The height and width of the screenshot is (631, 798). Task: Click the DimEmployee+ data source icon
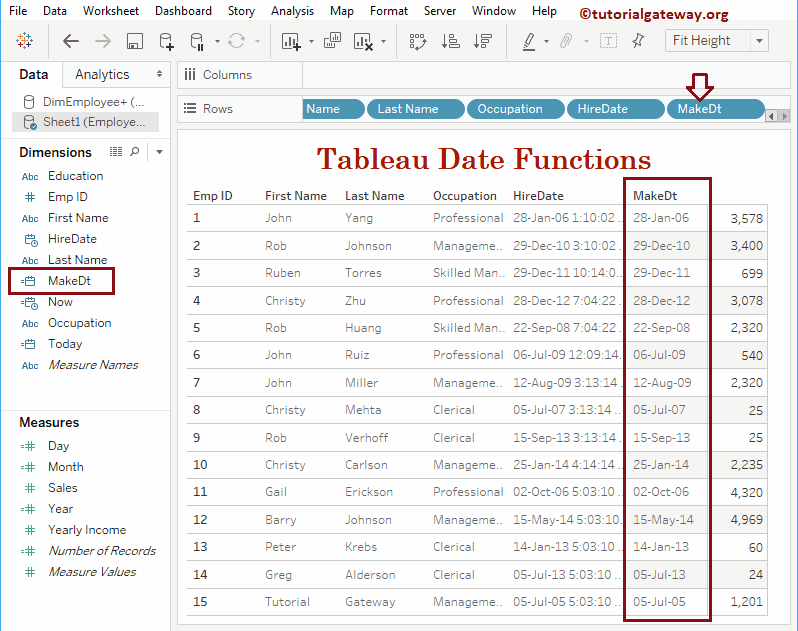29,102
